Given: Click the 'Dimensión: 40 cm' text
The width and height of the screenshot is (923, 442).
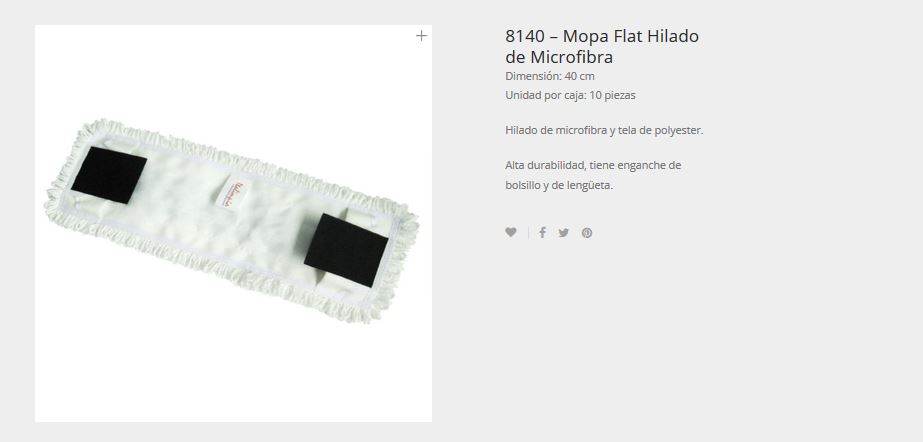Looking at the screenshot, I should 550,76.
